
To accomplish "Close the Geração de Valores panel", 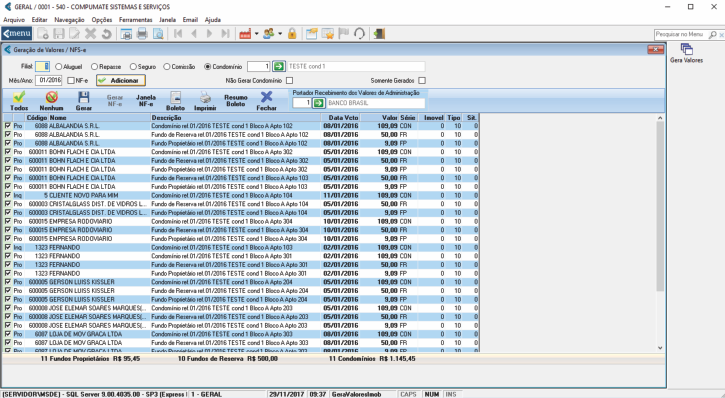I will coord(655,49).
